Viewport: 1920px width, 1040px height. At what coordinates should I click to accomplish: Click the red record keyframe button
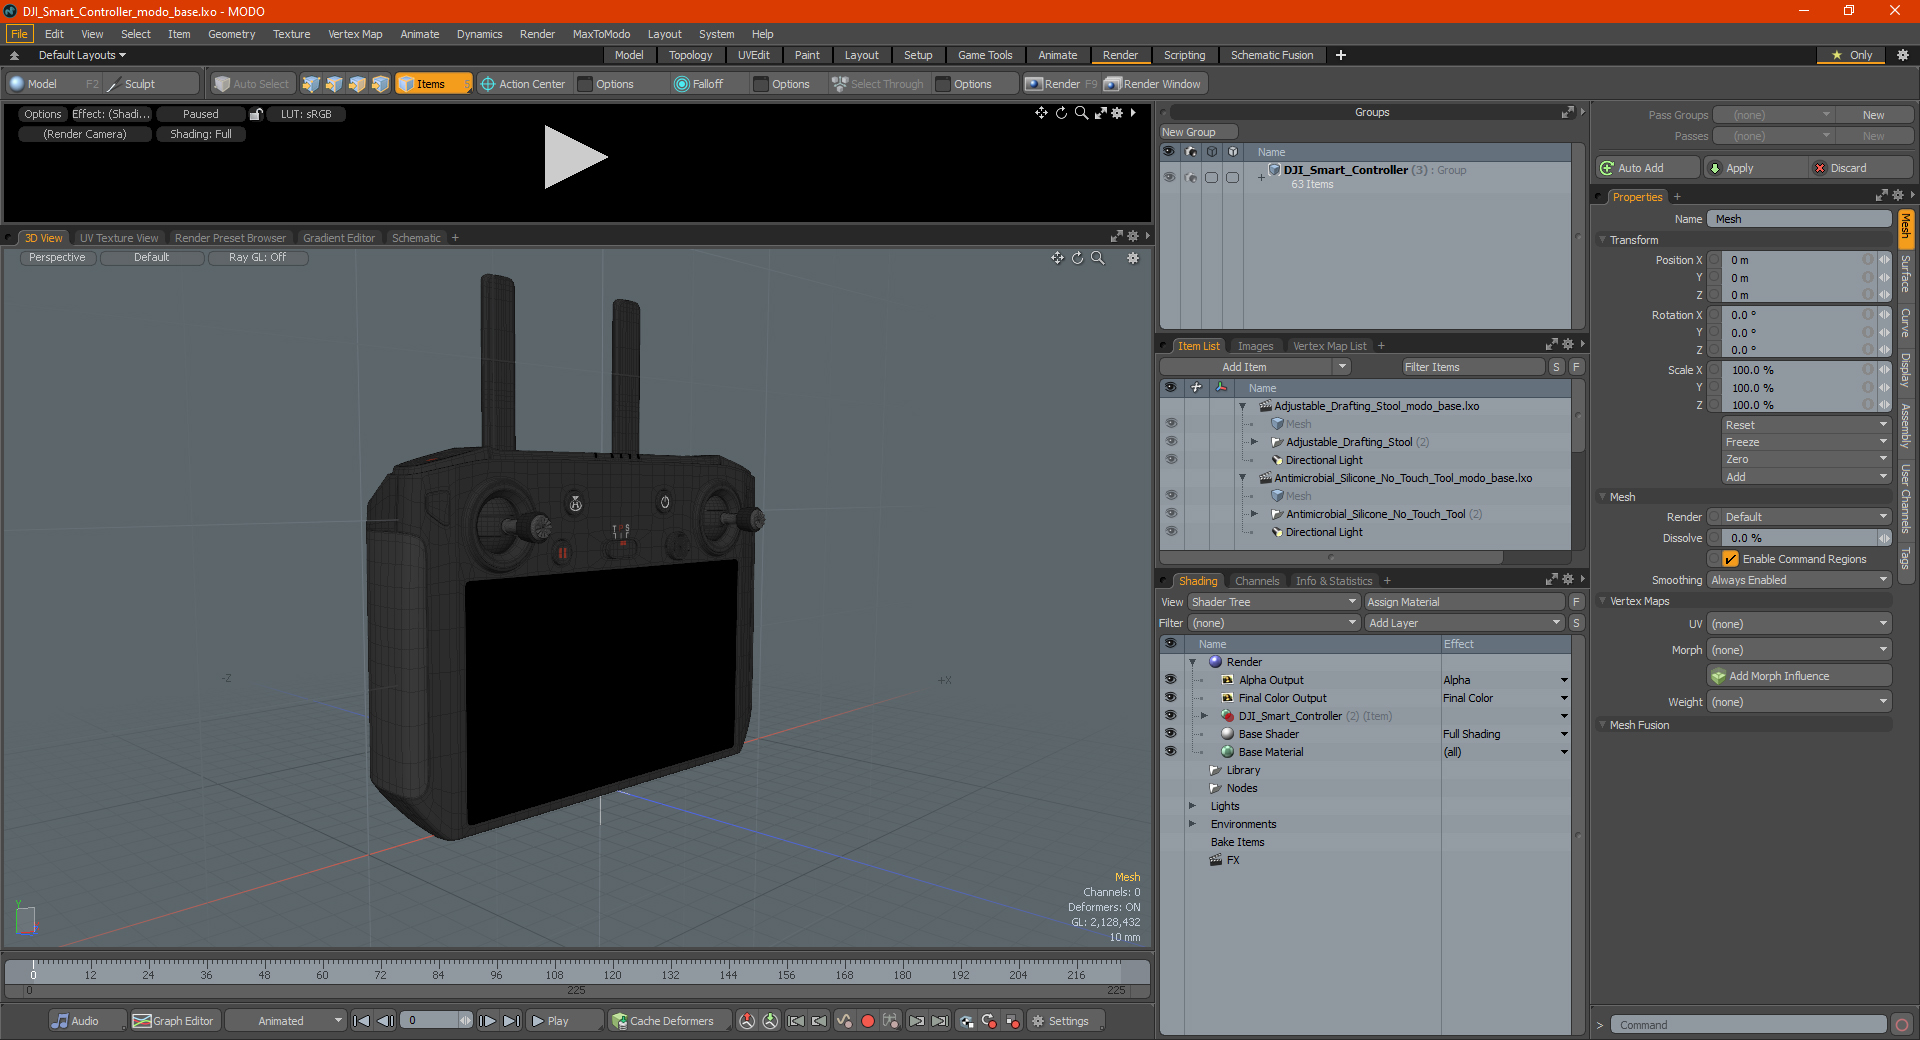pos(868,1021)
